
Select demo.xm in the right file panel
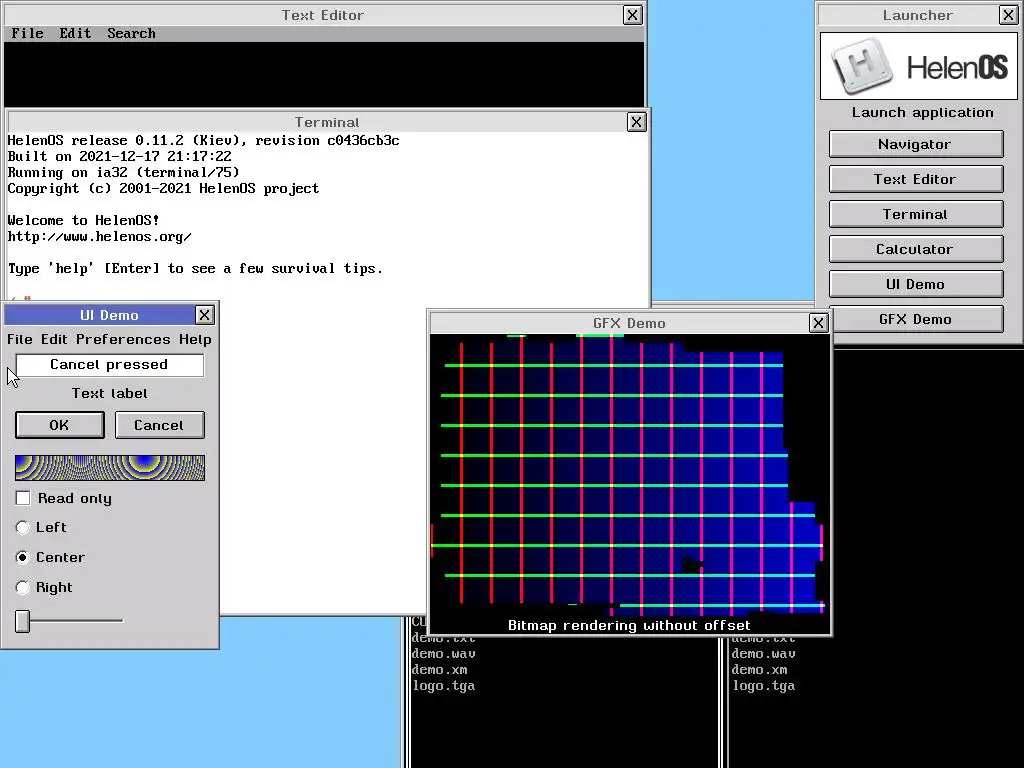click(x=760, y=669)
